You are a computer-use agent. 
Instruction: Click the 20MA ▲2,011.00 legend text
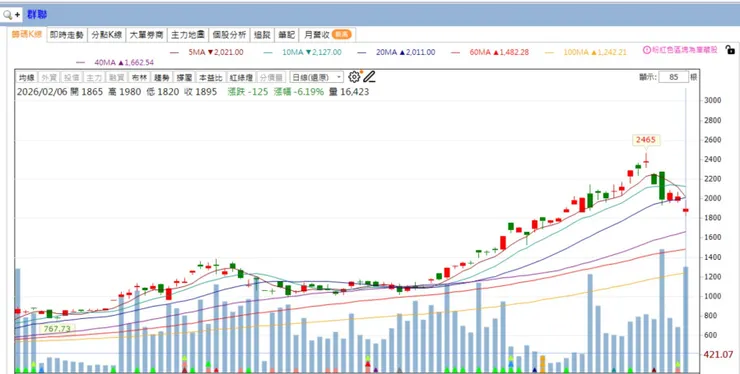tap(405, 52)
